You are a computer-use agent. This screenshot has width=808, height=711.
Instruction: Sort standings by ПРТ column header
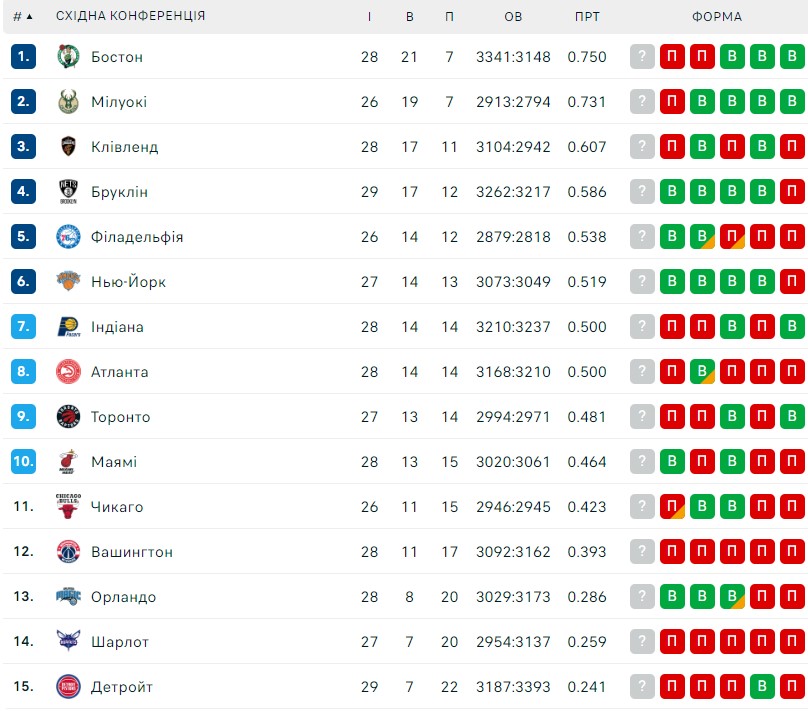point(587,16)
